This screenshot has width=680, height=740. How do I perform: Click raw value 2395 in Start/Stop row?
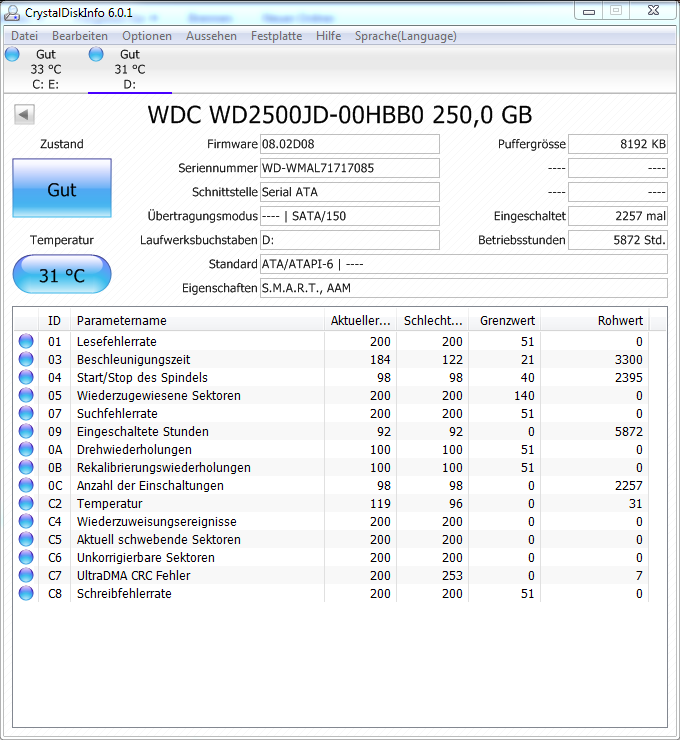tap(629, 378)
